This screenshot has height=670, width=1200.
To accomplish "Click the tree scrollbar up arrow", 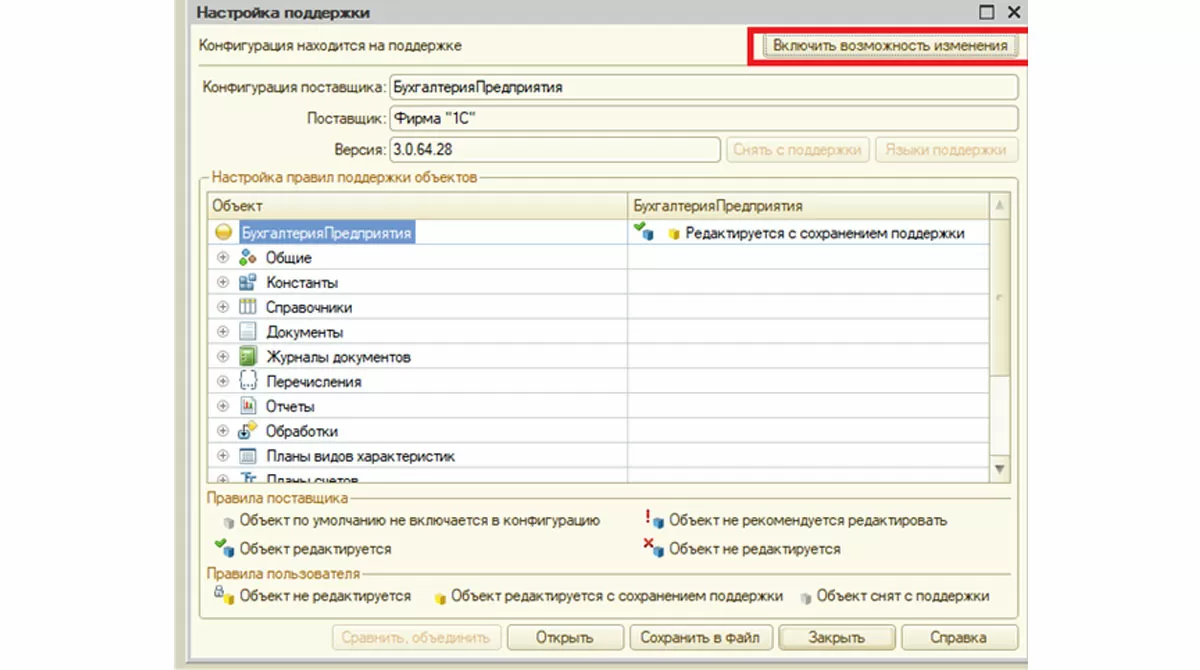I will click(x=1000, y=206).
